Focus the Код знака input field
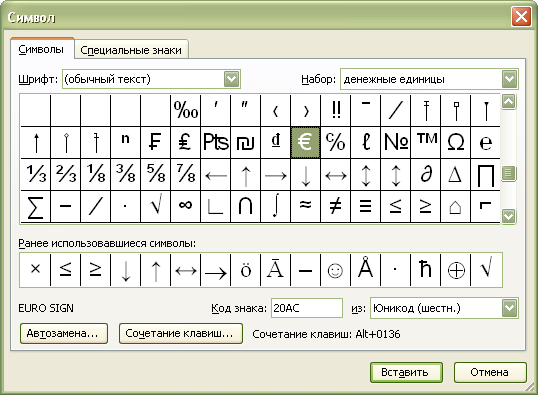This screenshot has height=395, width=538. click(x=307, y=308)
